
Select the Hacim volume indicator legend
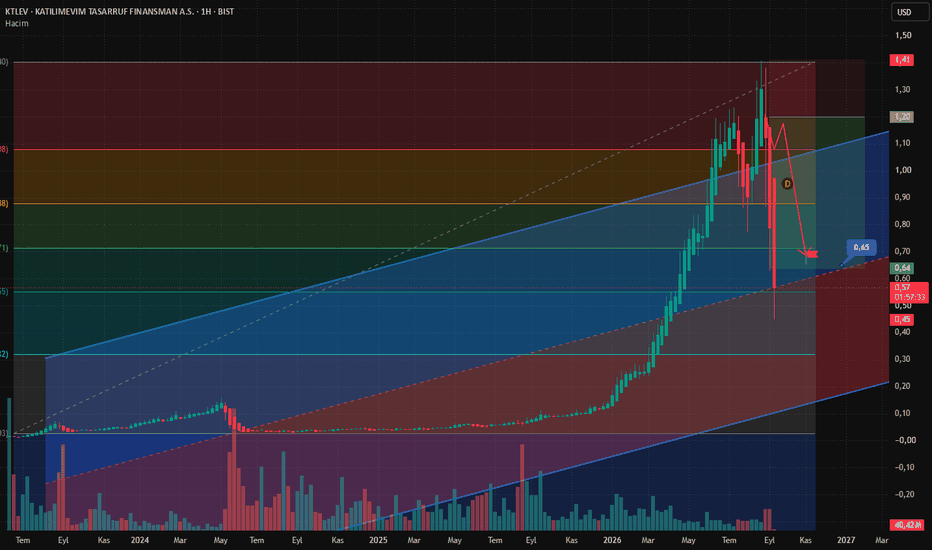pyautogui.click(x=17, y=24)
